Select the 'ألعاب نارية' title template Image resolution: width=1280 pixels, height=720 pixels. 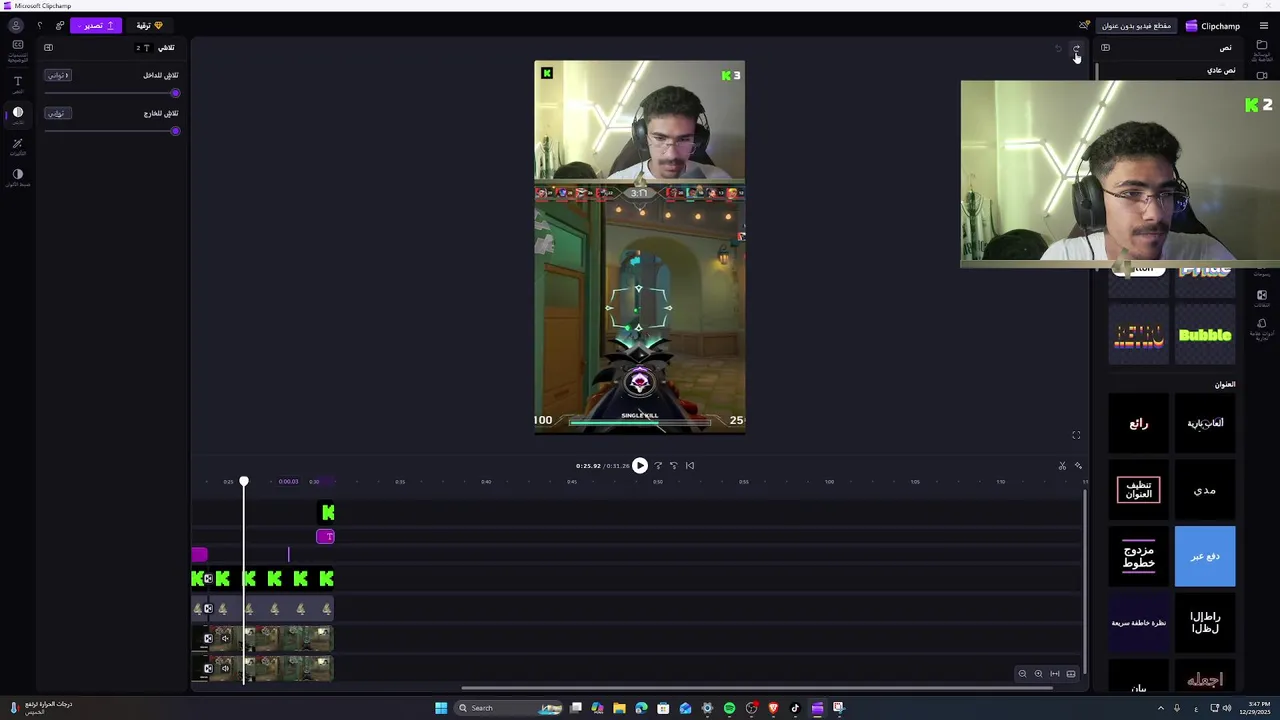click(1205, 423)
